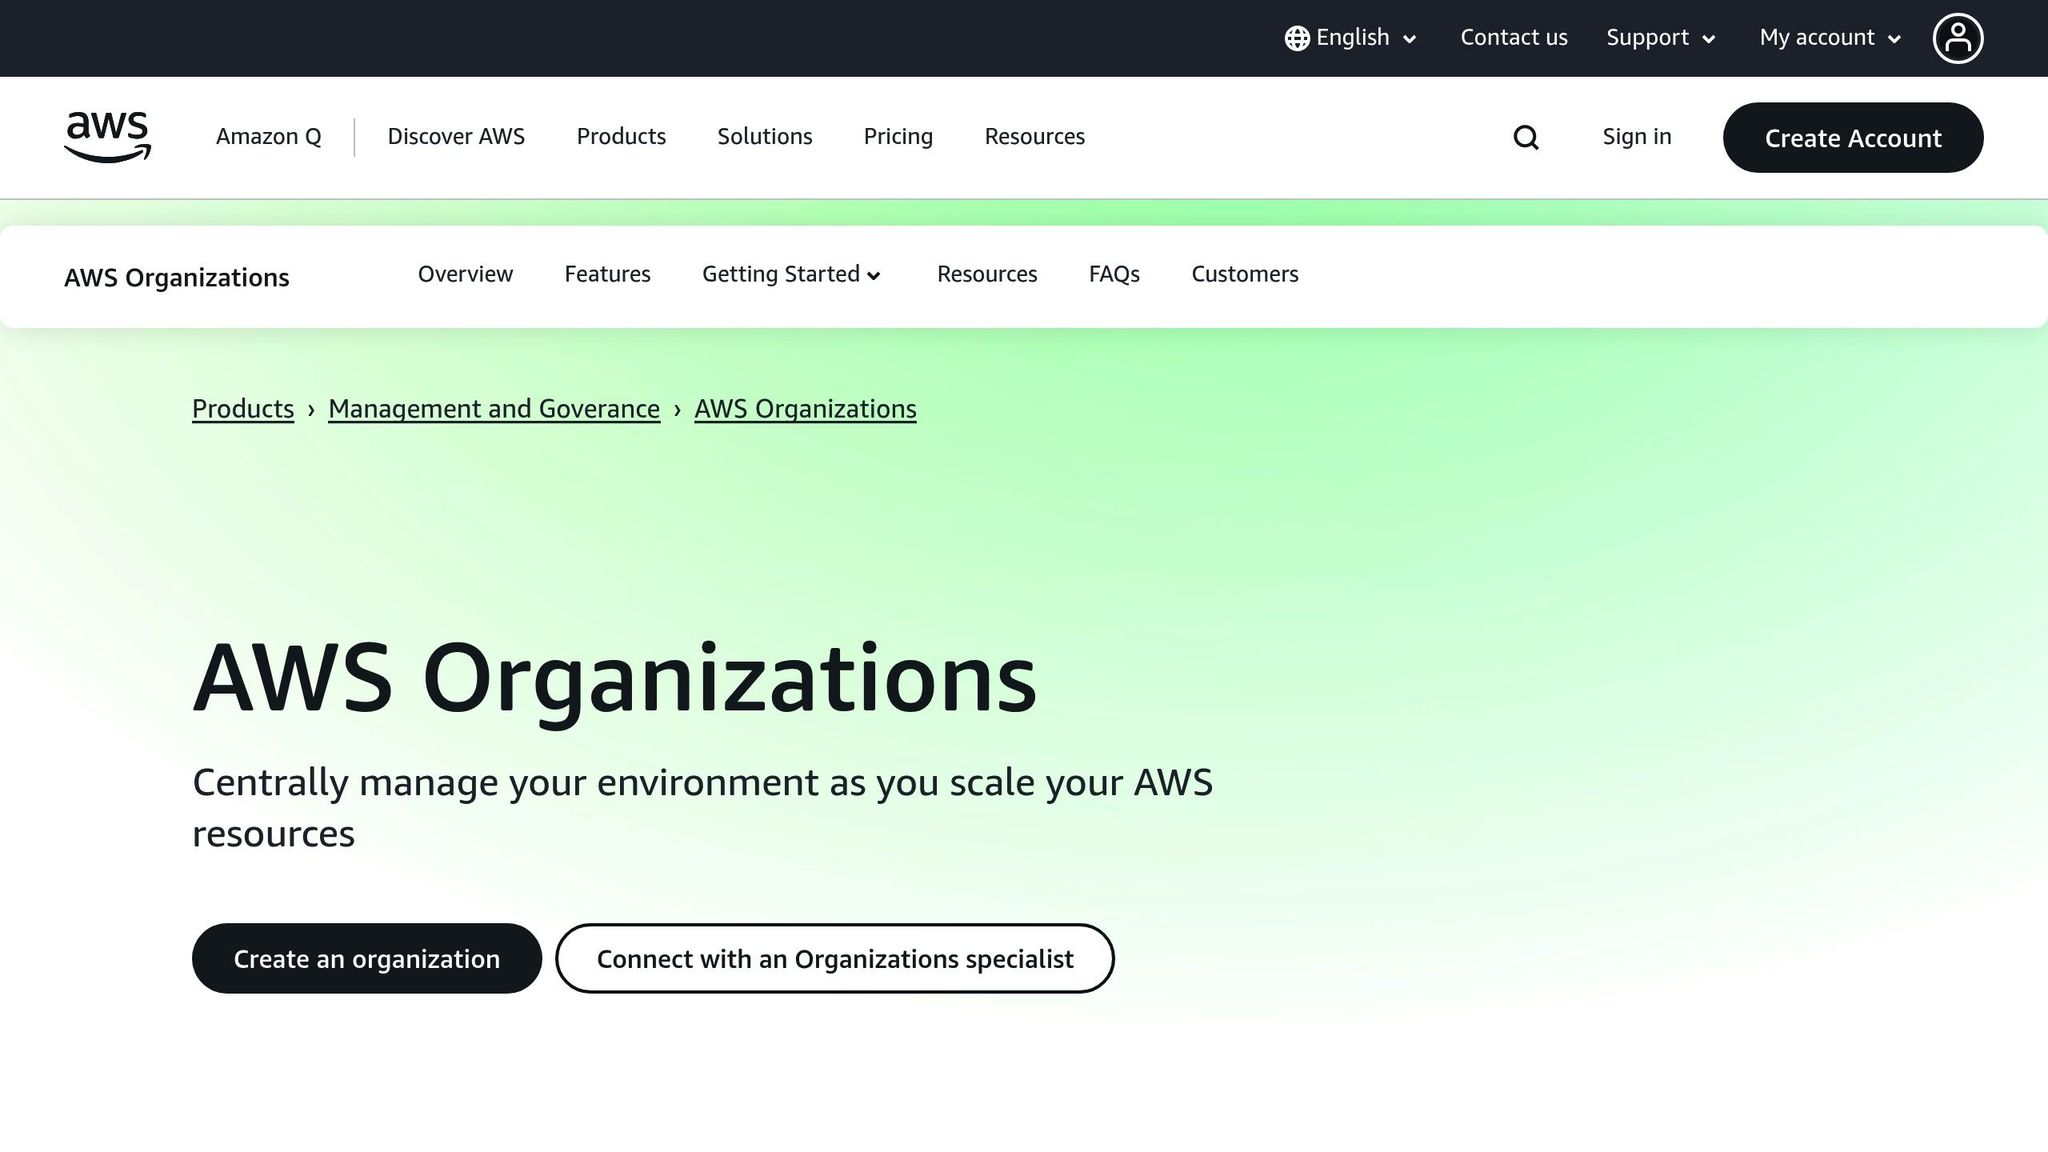Image resolution: width=2048 pixels, height=1152 pixels.
Task: Open Amazon Q in the navigation
Action: 269,137
